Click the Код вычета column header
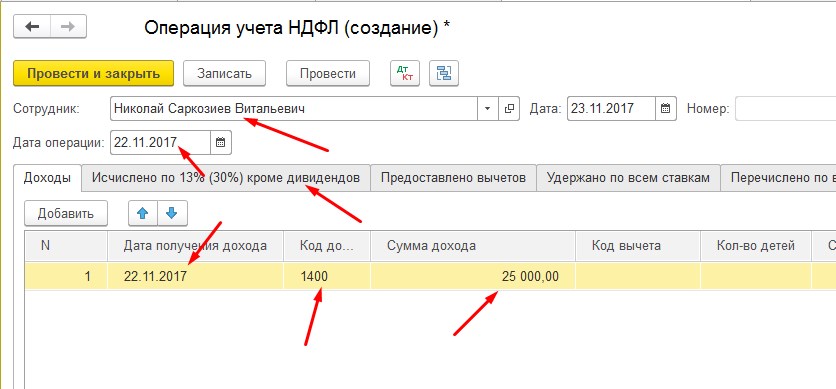 pyautogui.click(x=638, y=246)
